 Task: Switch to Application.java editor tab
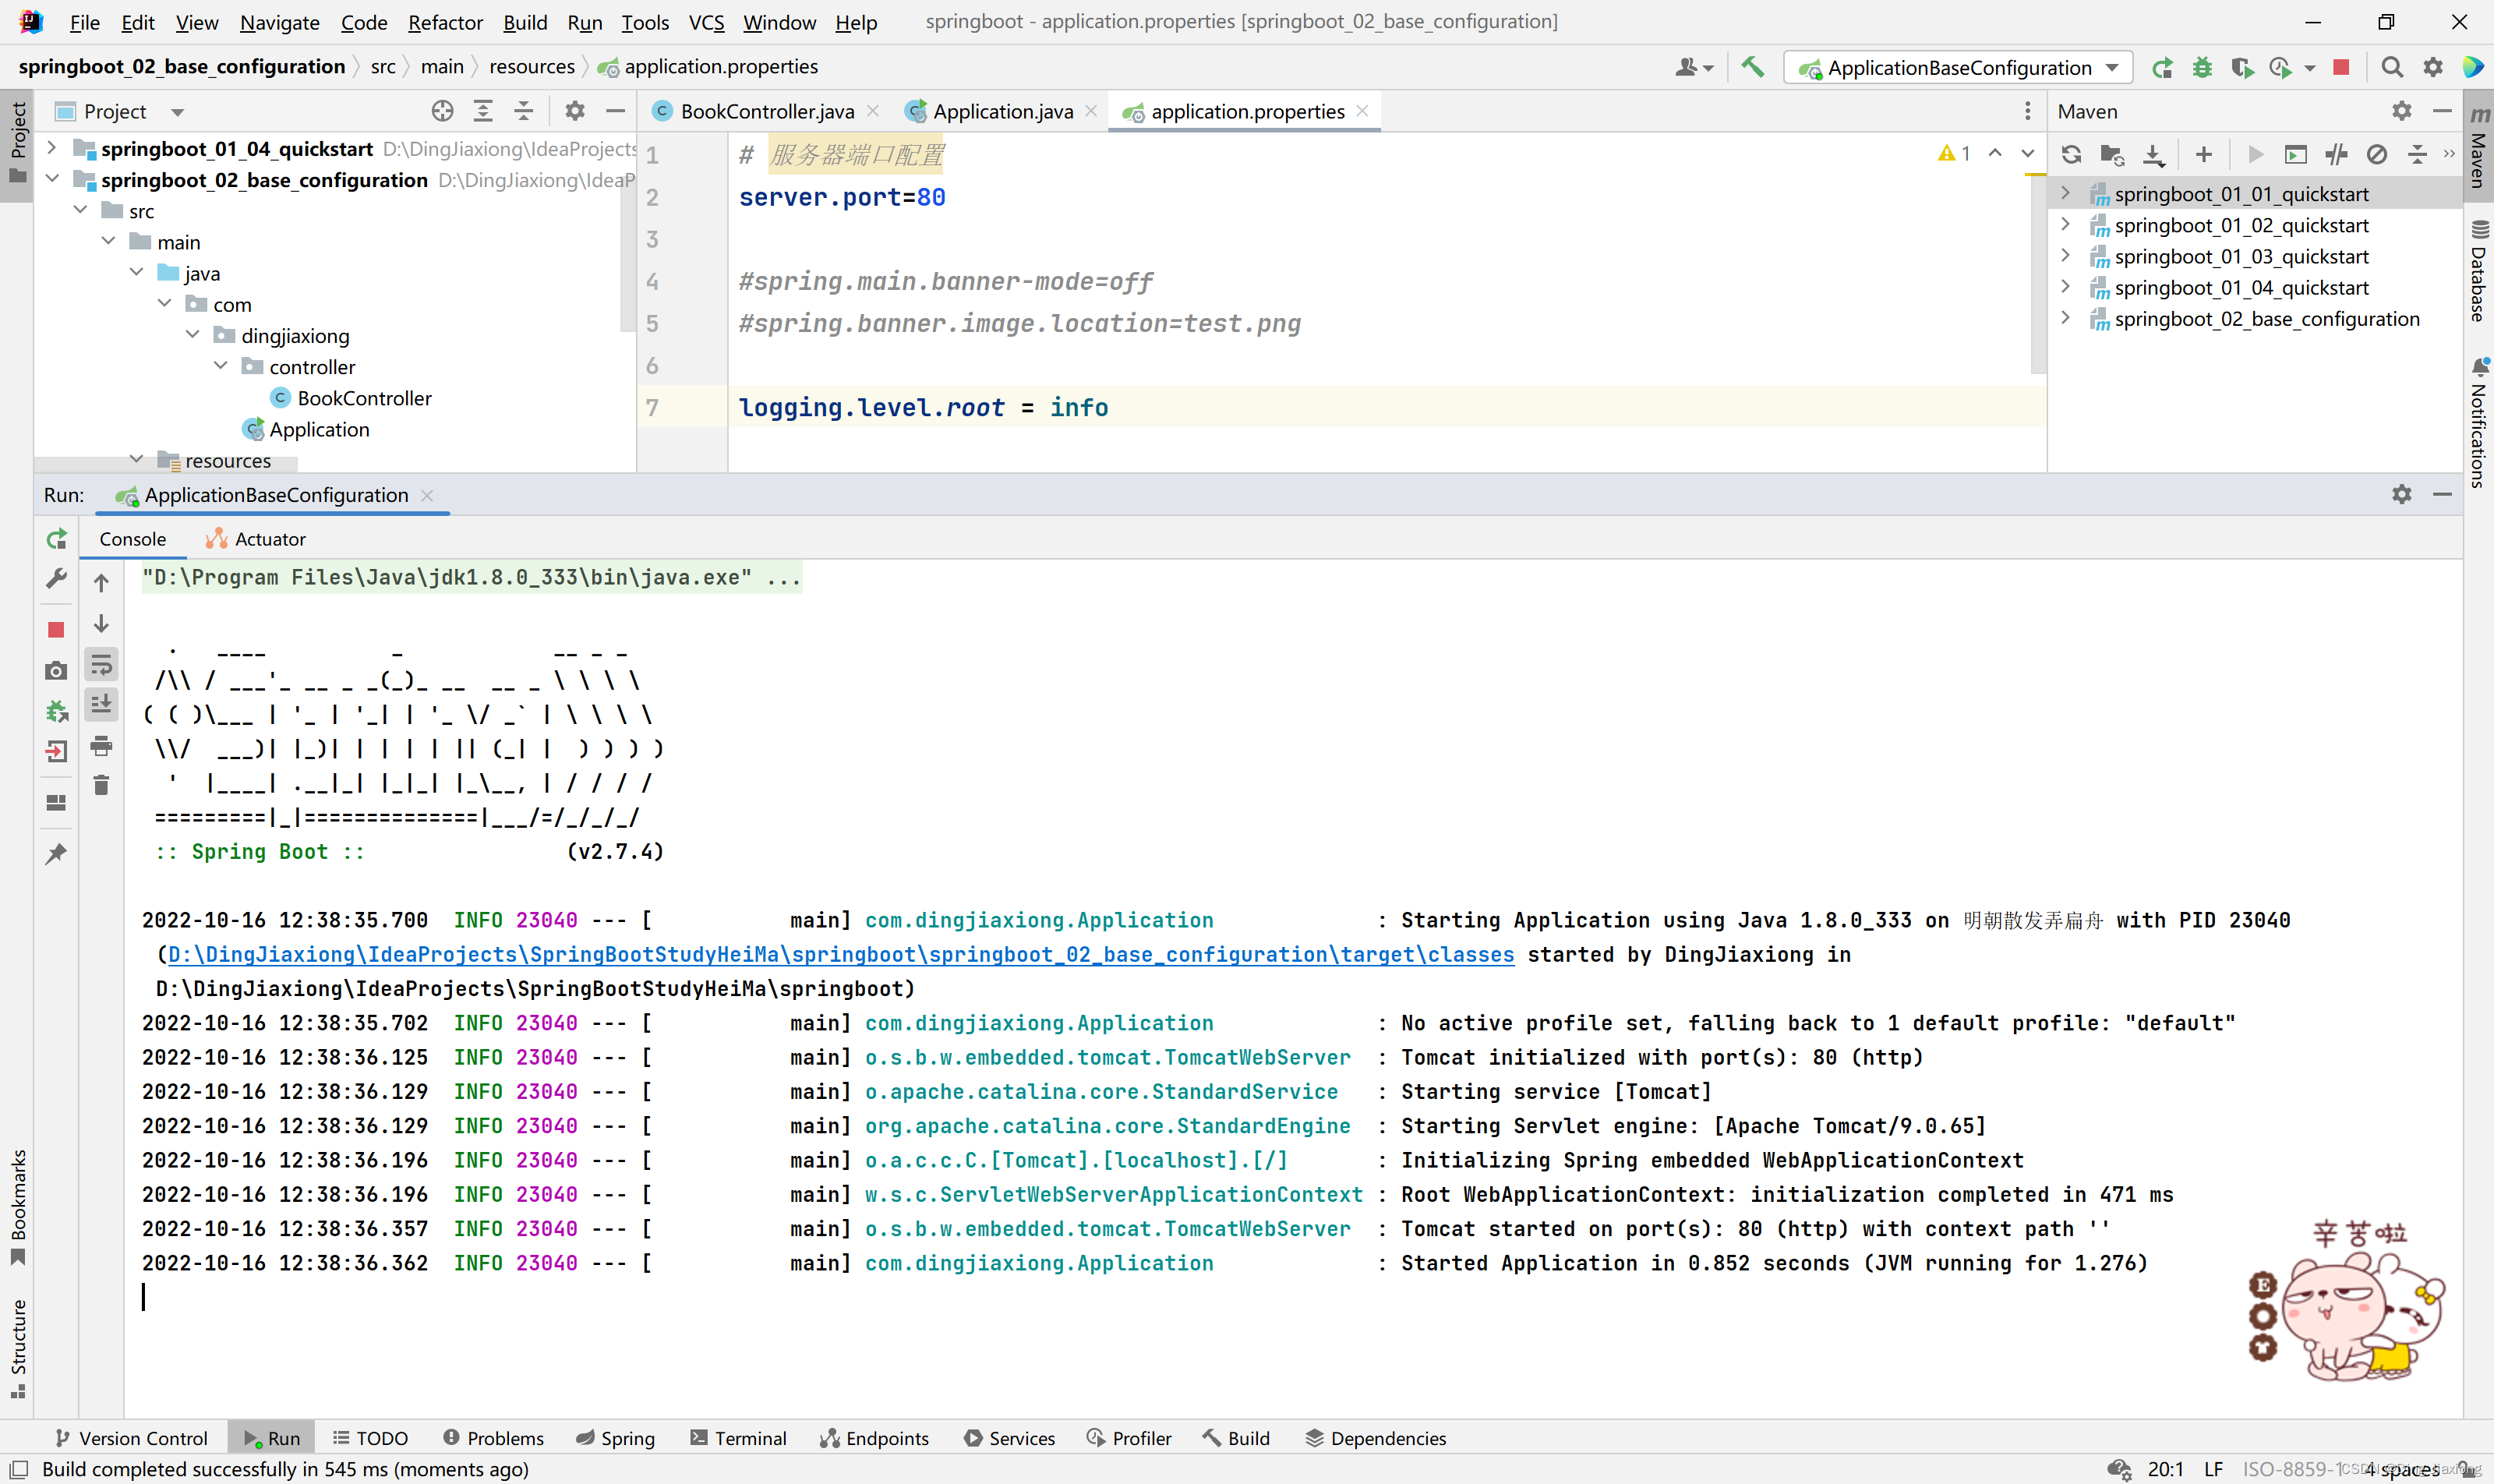click(x=1002, y=111)
